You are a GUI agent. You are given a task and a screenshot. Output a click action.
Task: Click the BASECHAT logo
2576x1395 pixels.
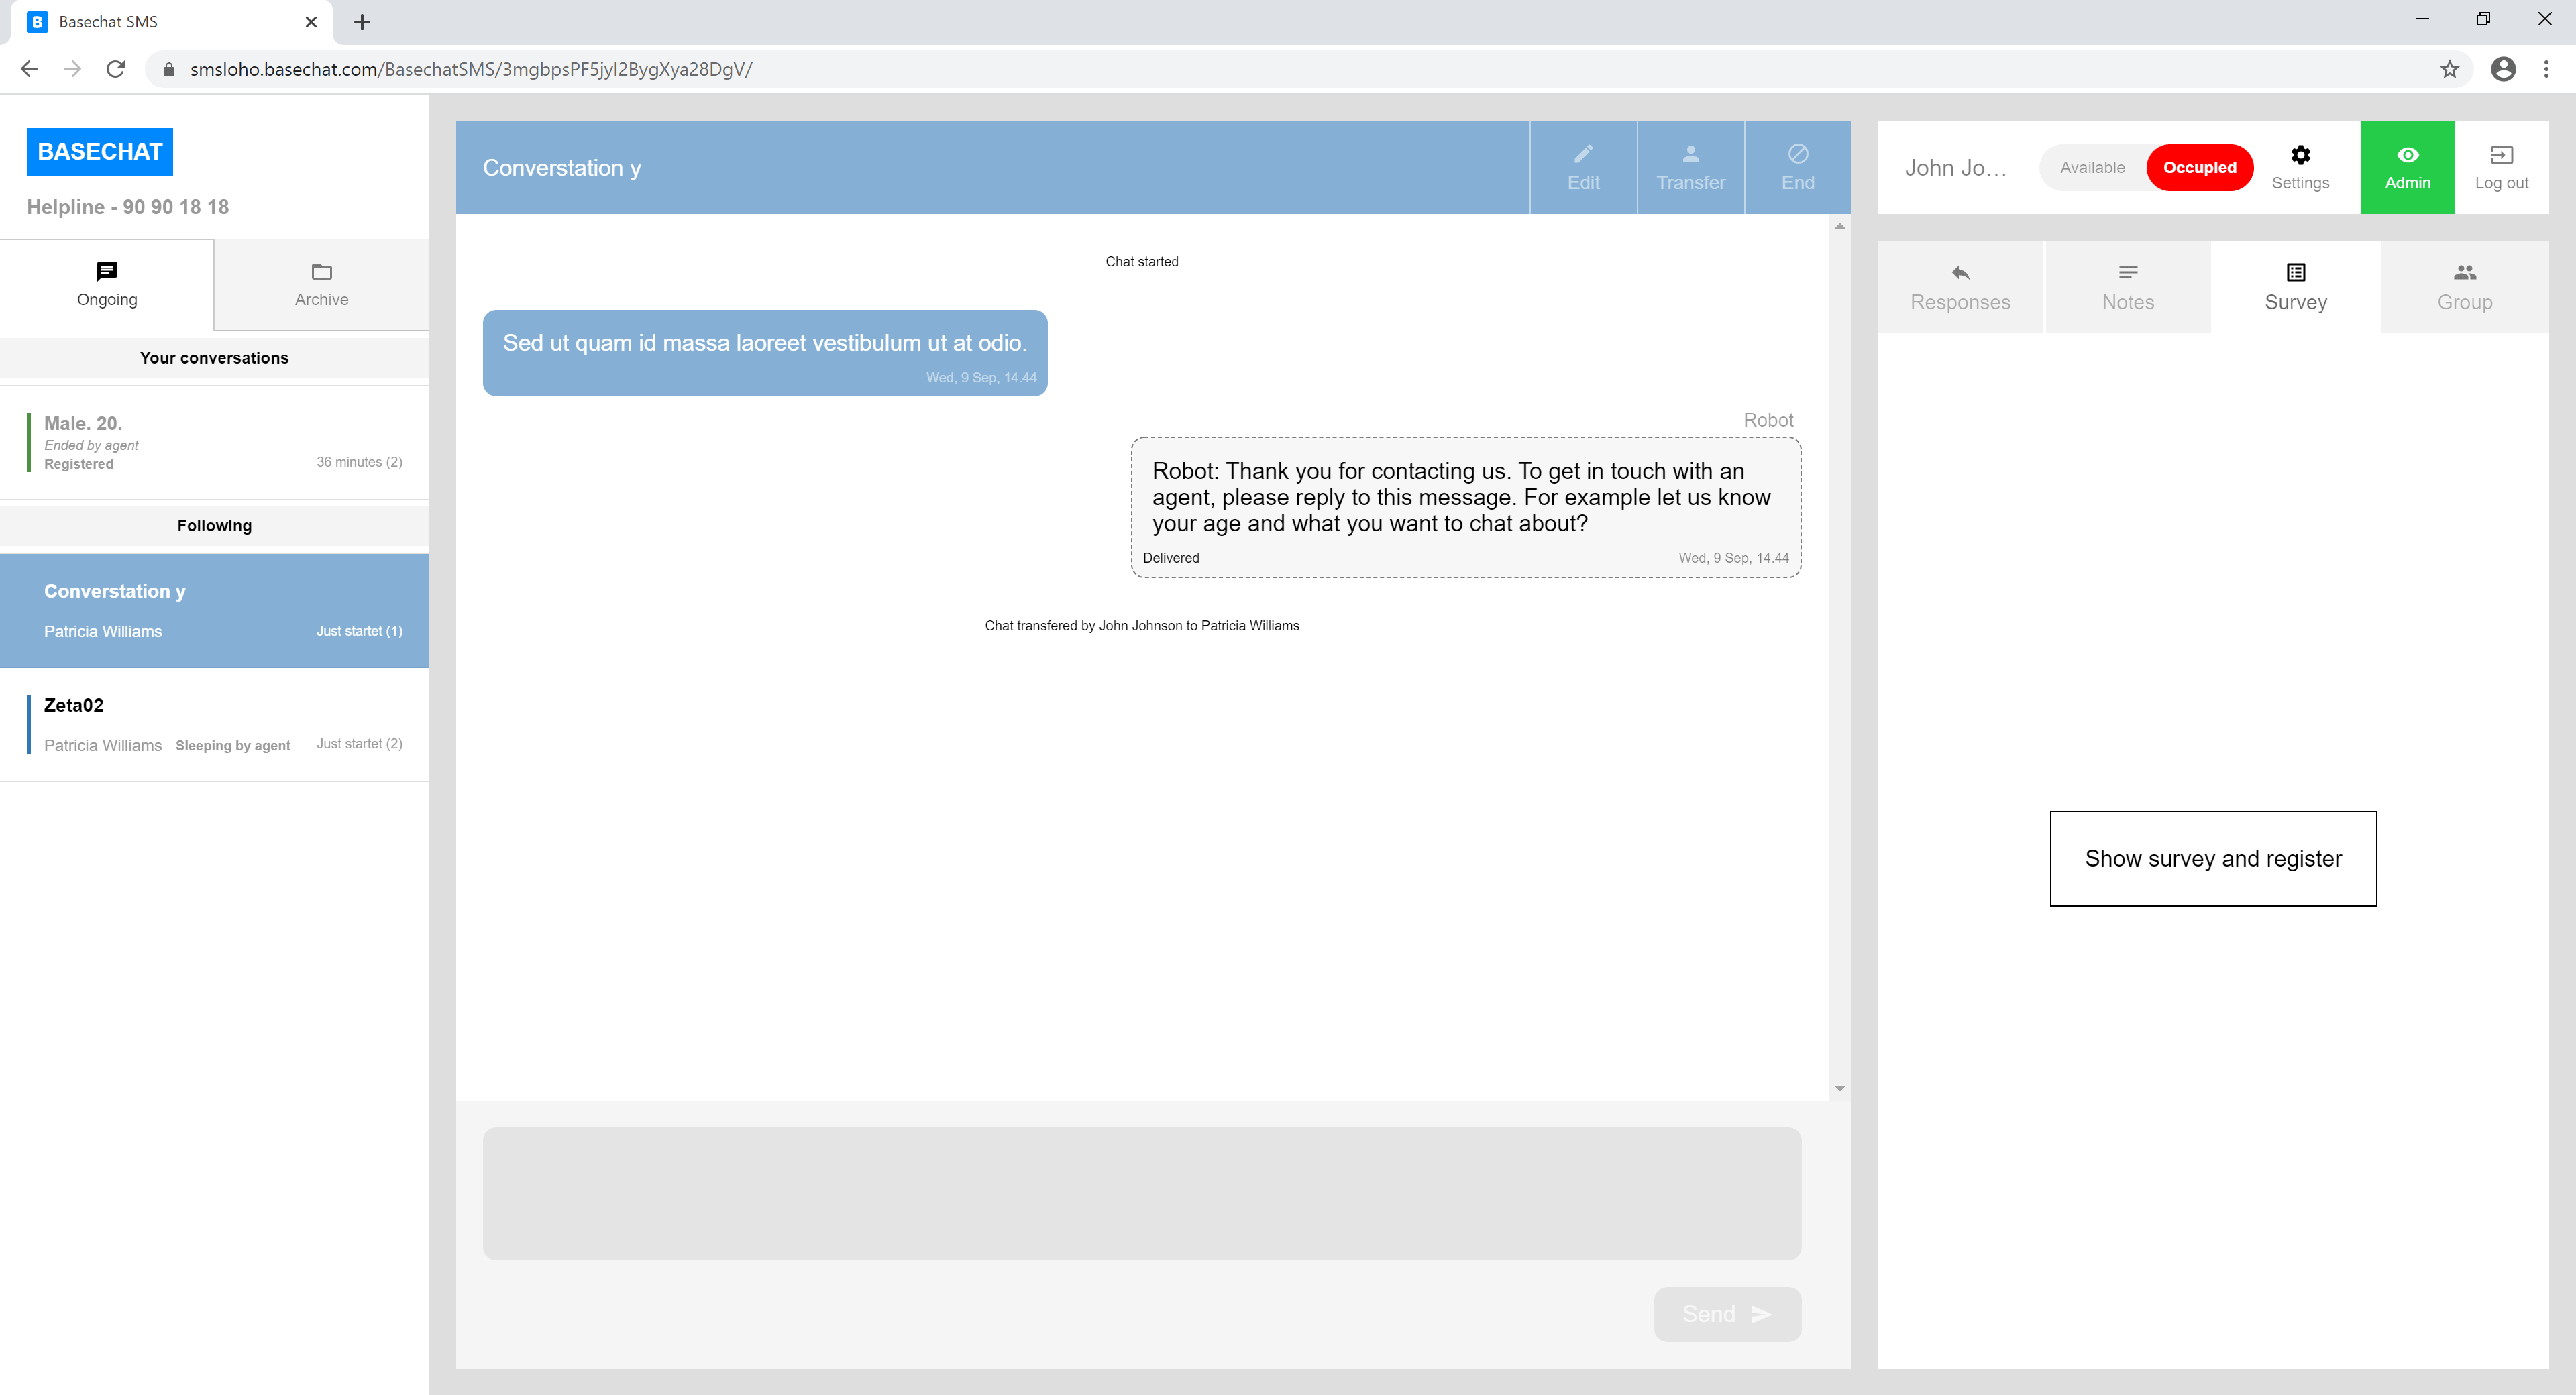[x=100, y=152]
